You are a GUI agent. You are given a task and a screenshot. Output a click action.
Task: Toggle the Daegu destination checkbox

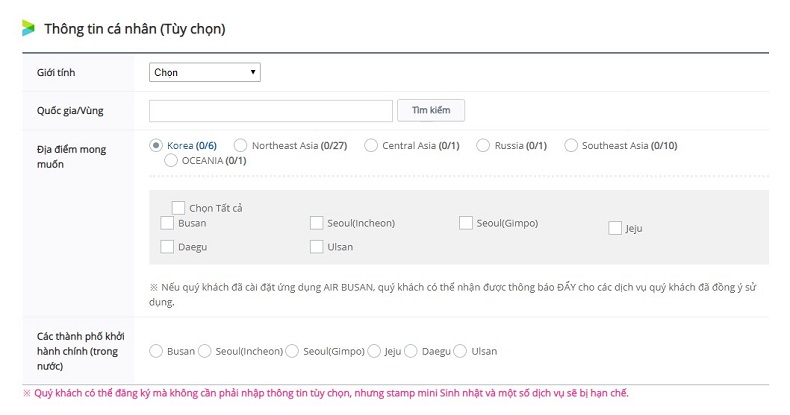(167, 246)
